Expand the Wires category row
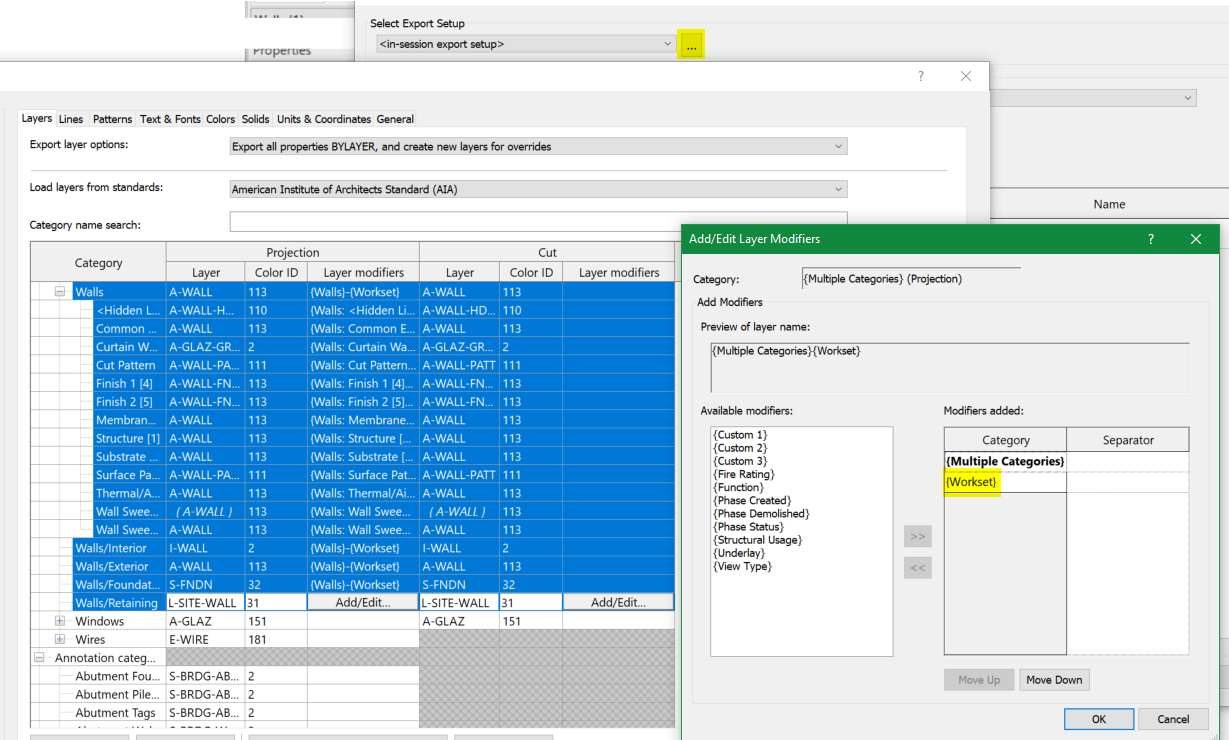 [x=60, y=639]
